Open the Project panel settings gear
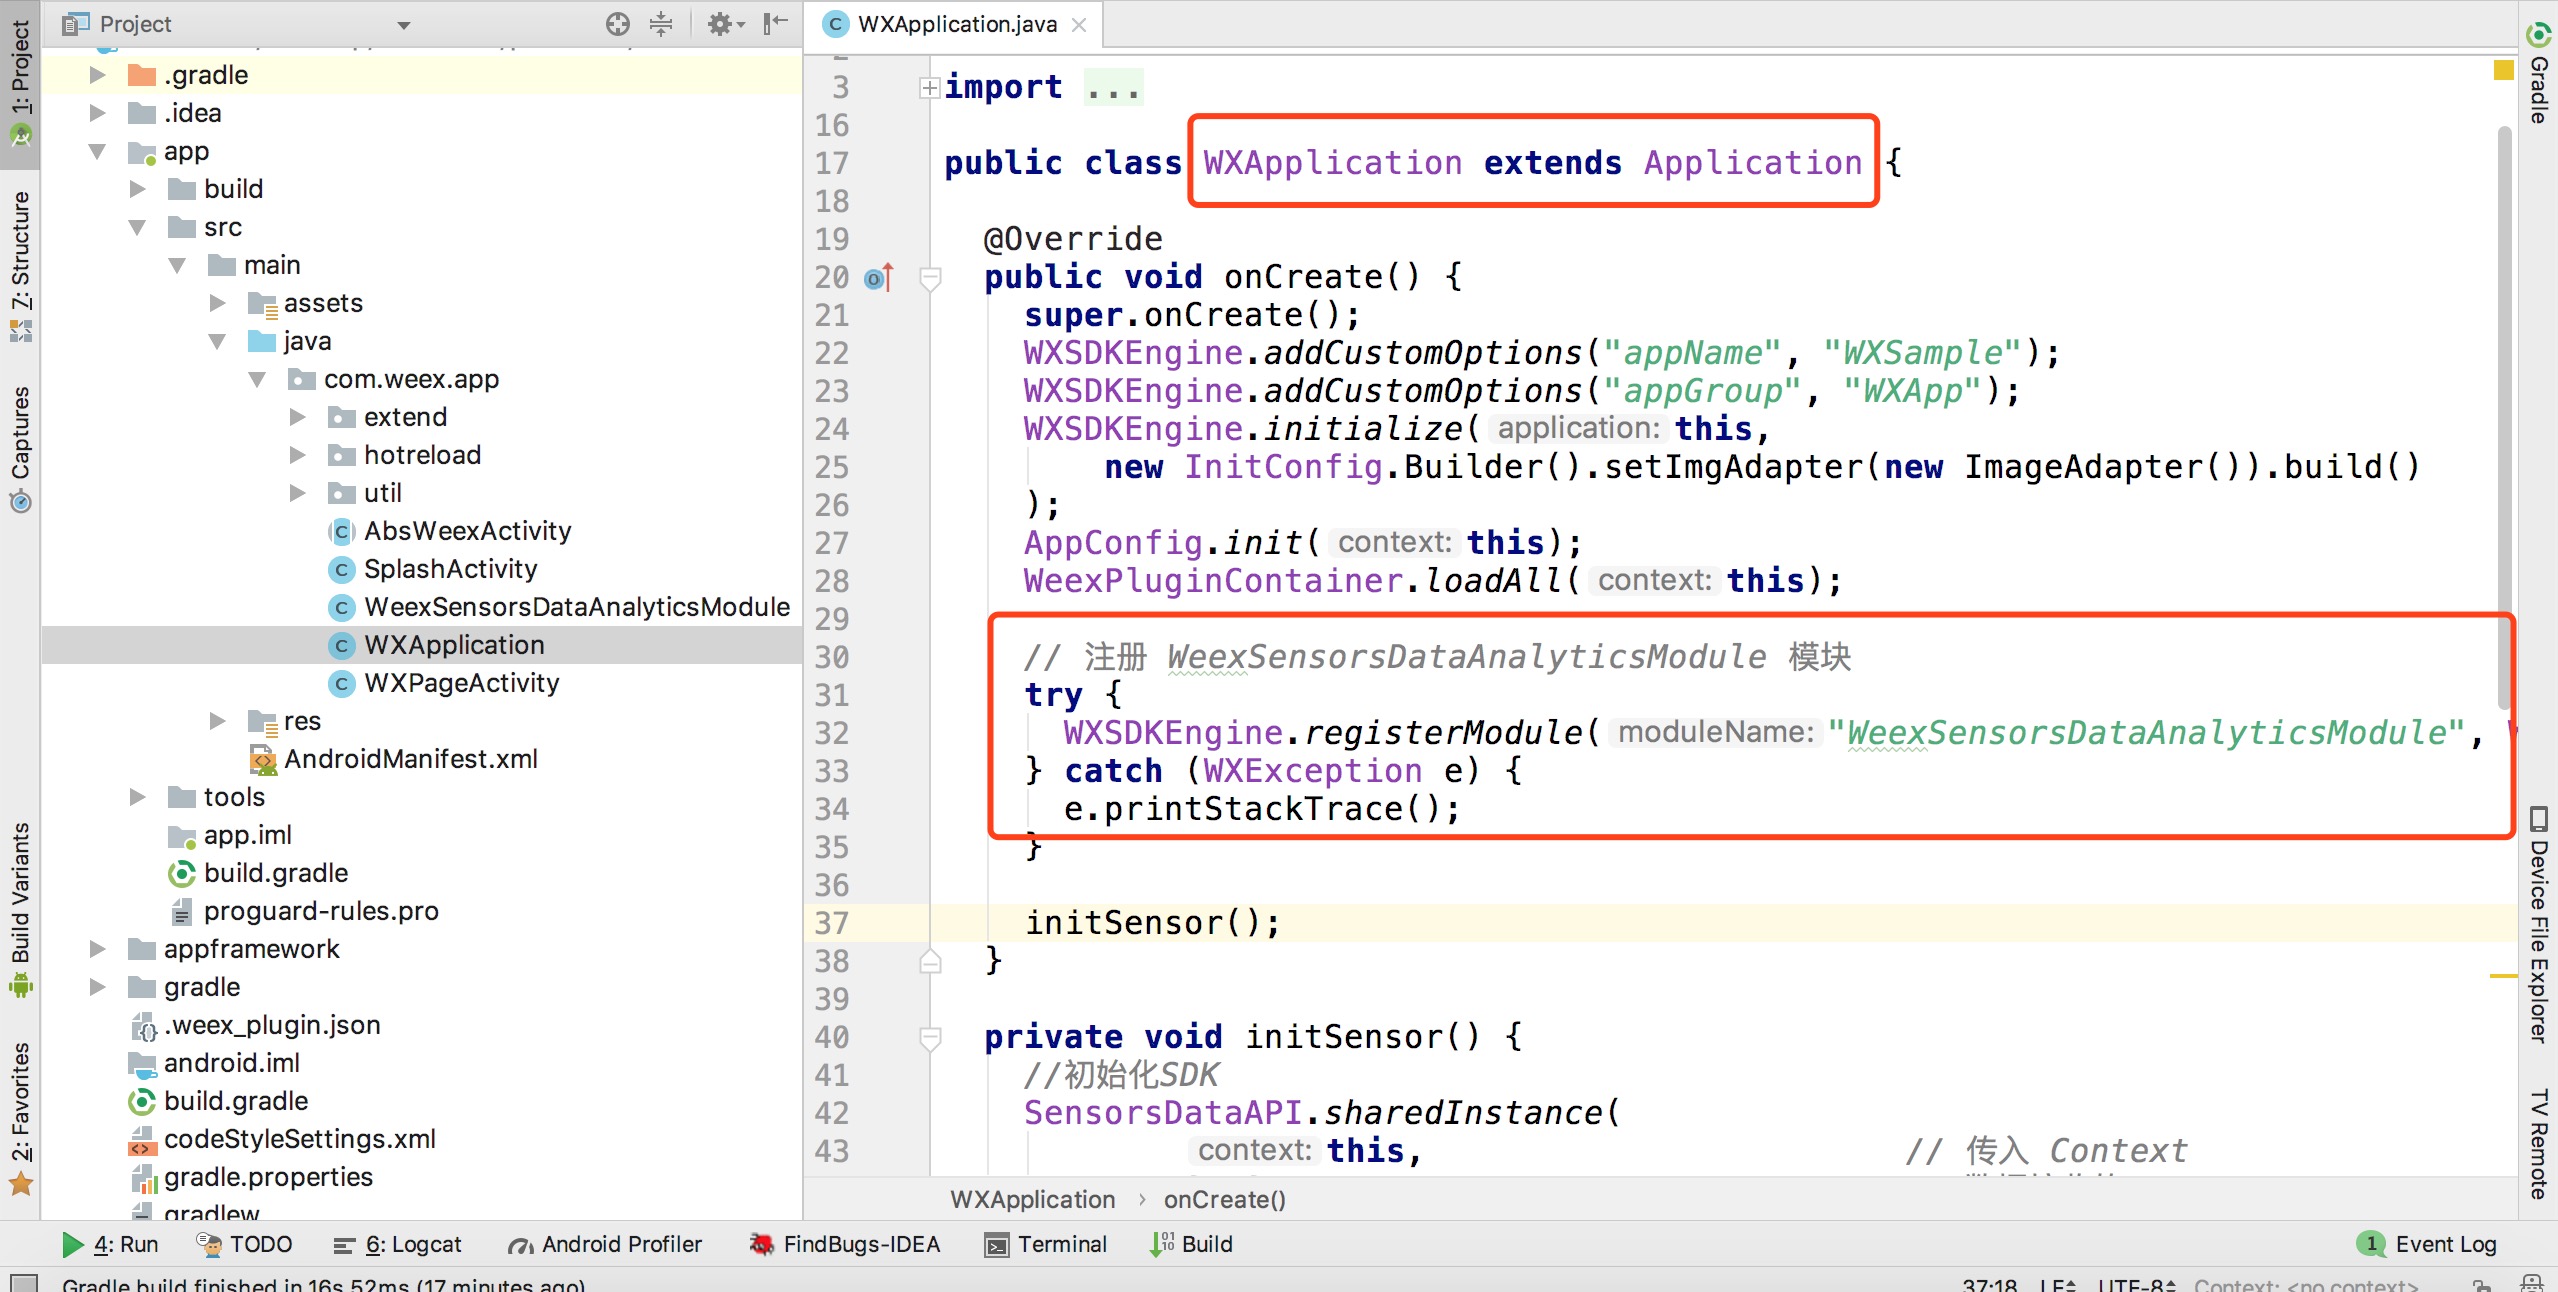 (x=725, y=23)
